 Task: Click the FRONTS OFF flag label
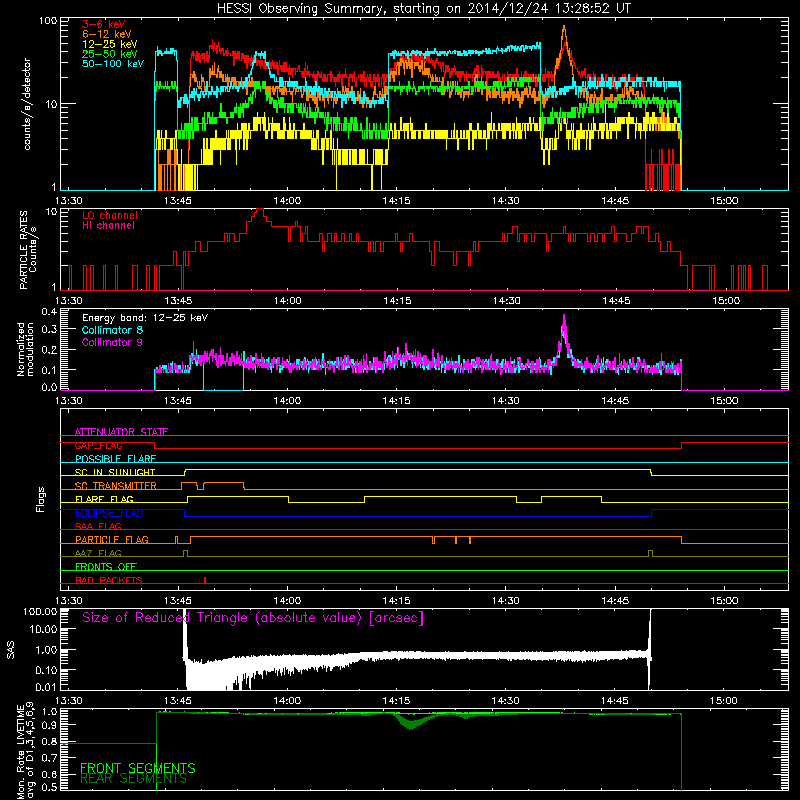pyautogui.click(x=106, y=566)
